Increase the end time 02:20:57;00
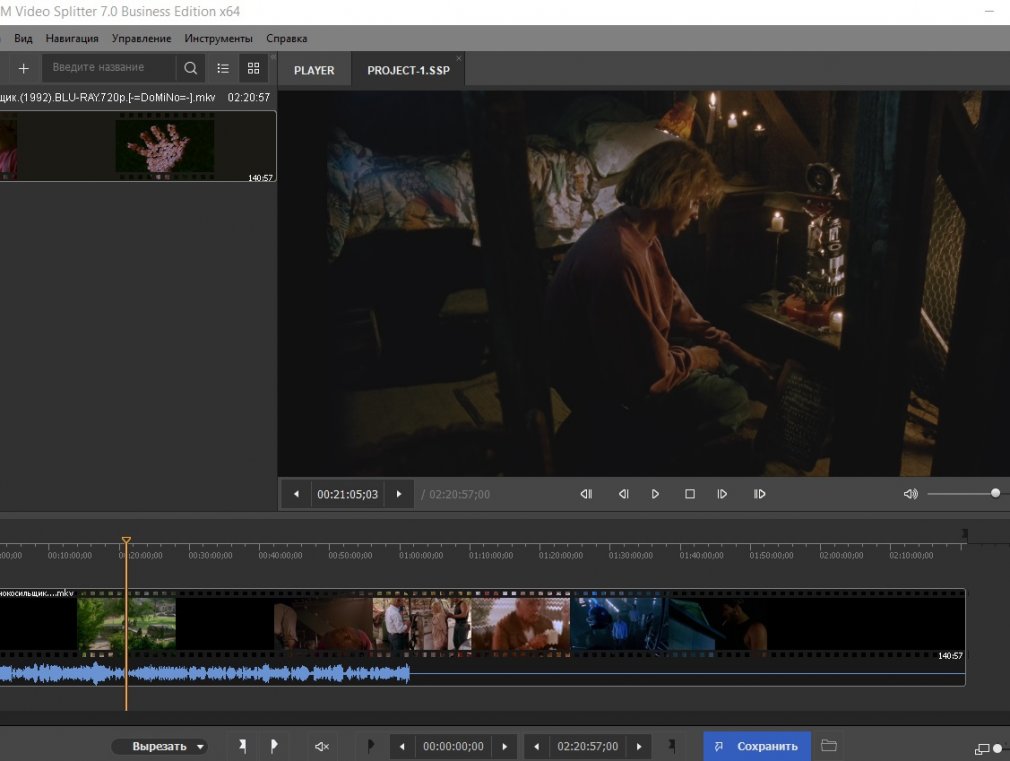Viewport: 1010px width, 761px height. click(639, 746)
